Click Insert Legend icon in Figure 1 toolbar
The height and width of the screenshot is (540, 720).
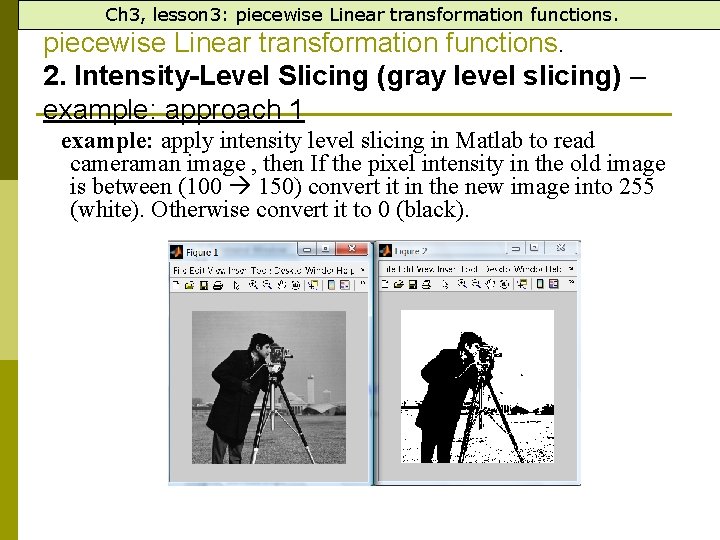click(x=345, y=285)
